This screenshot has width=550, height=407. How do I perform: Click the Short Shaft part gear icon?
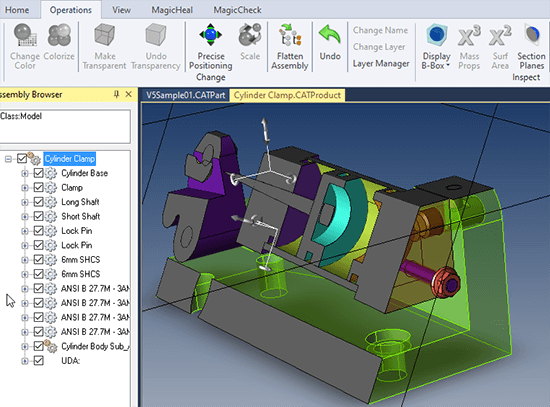click(51, 216)
